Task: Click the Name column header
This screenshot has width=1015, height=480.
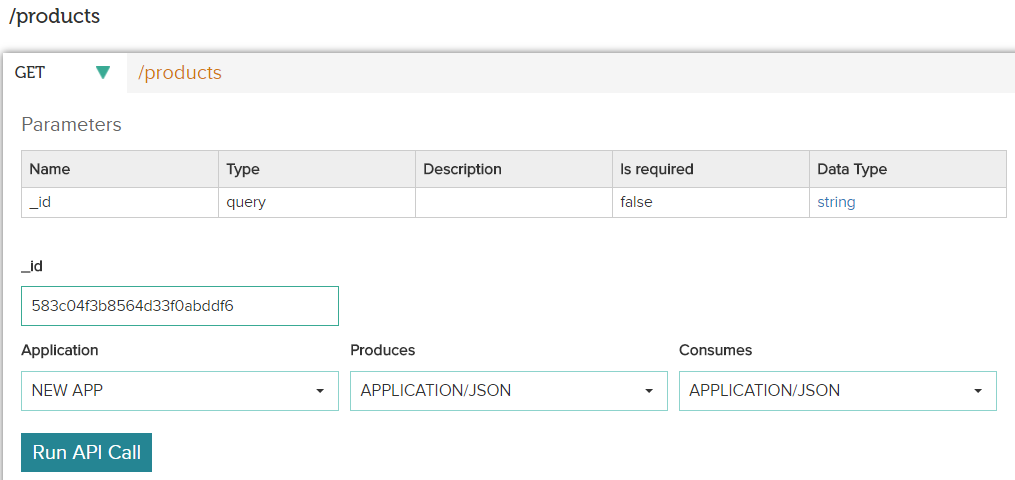Action: point(50,169)
